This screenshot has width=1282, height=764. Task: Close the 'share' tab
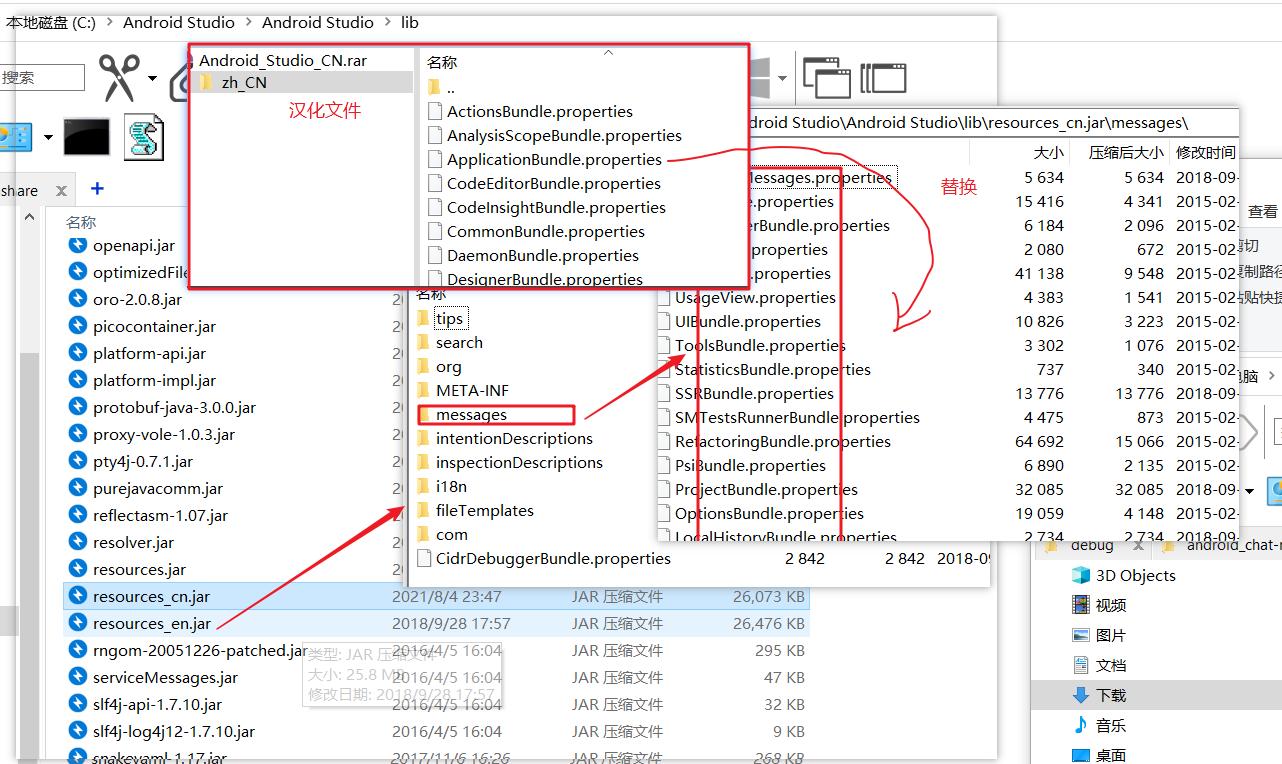tap(61, 190)
